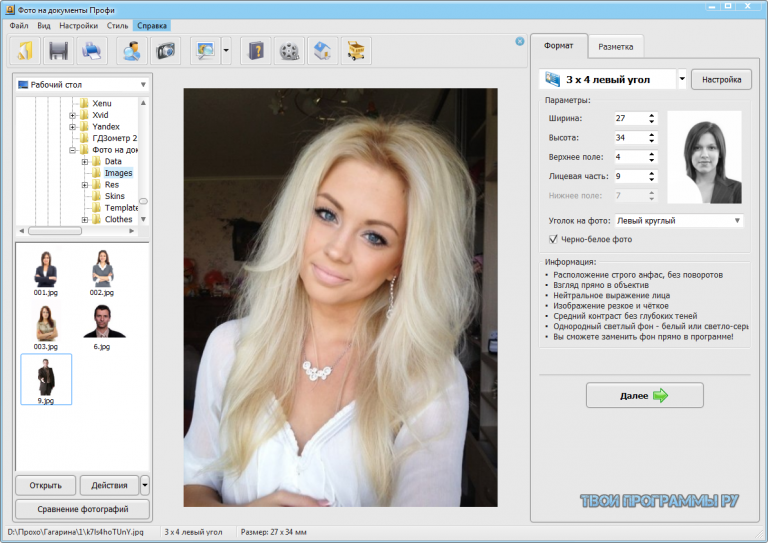Click the Открыть button
Screen dimensions: 768x543
click(x=46, y=485)
